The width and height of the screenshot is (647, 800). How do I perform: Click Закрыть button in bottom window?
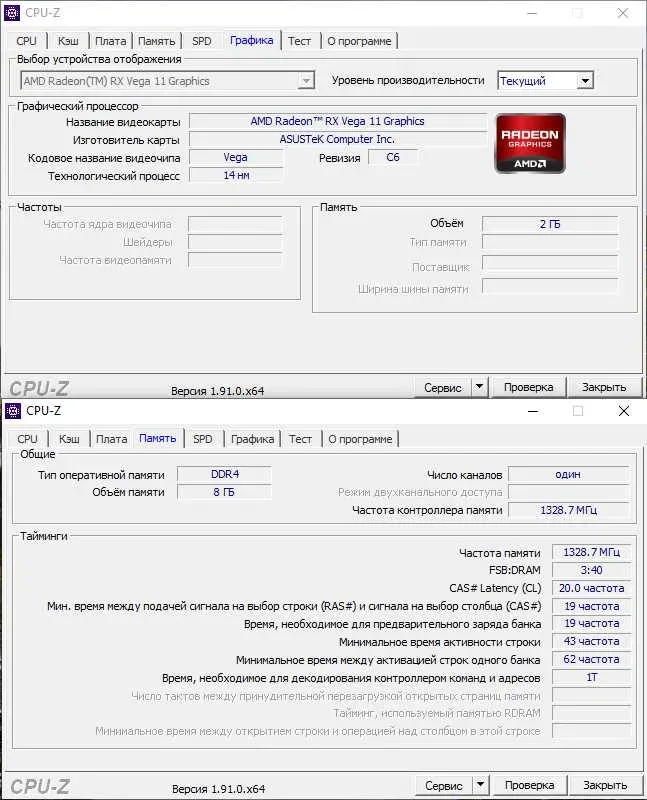605,785
